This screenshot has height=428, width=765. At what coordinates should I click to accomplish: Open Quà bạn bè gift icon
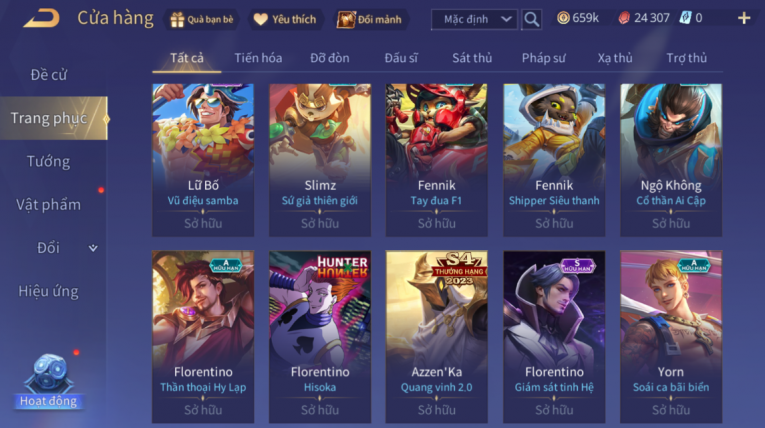click(x=201, y=20)
